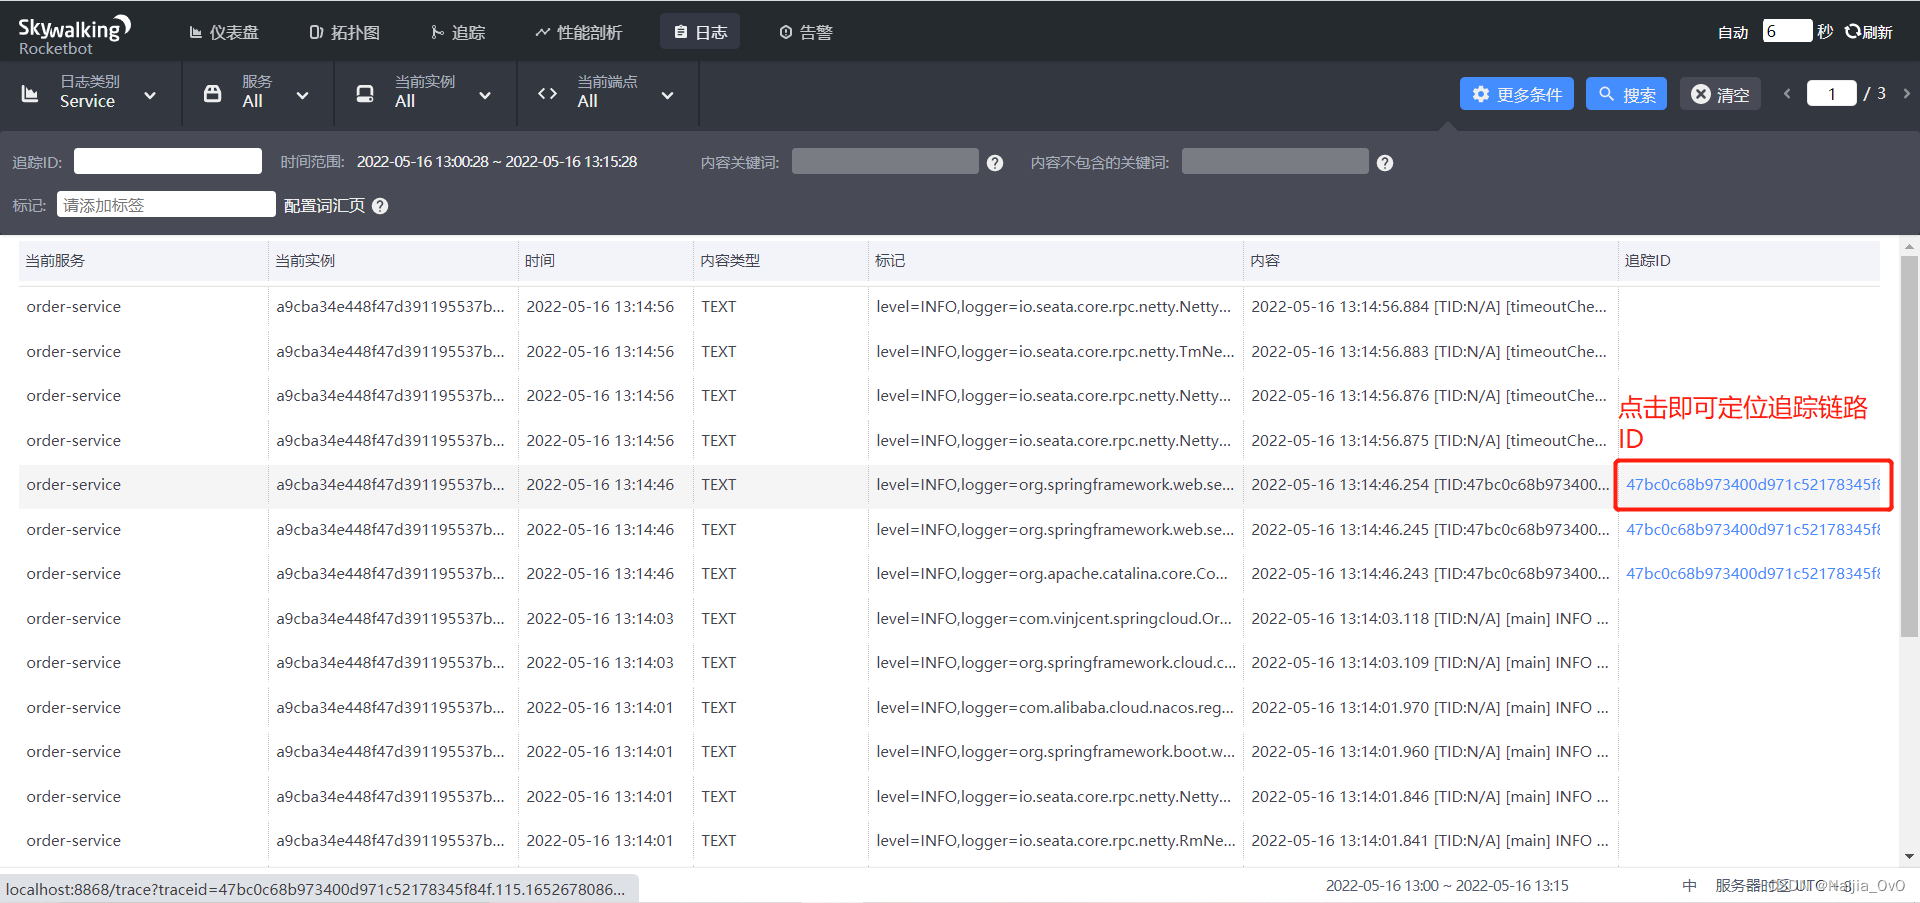Click the 追踪ID input field
This screenshot has height=903, width=1920.
(168, 161)
